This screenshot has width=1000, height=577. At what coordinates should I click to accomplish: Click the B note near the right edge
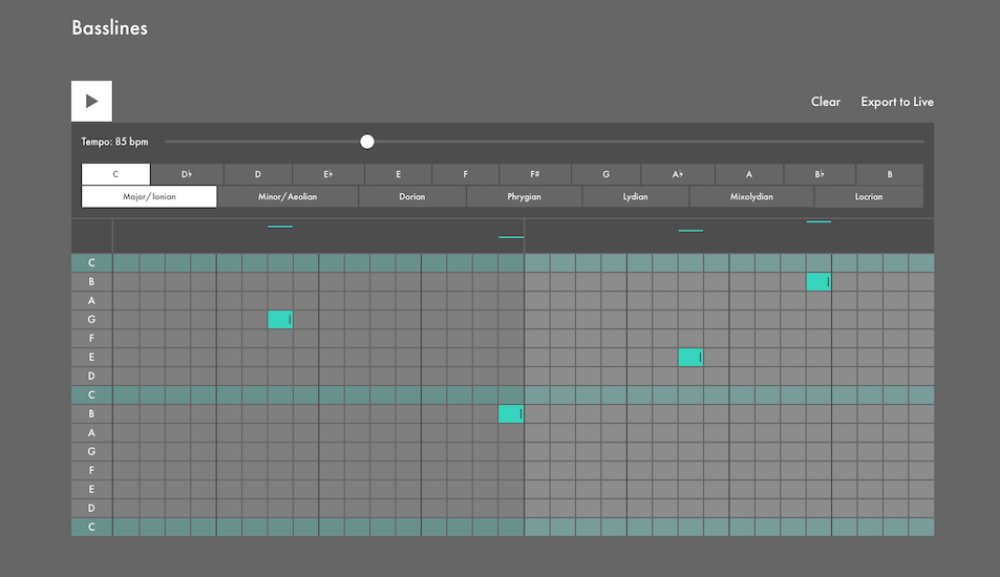click(x=818, y=281)
